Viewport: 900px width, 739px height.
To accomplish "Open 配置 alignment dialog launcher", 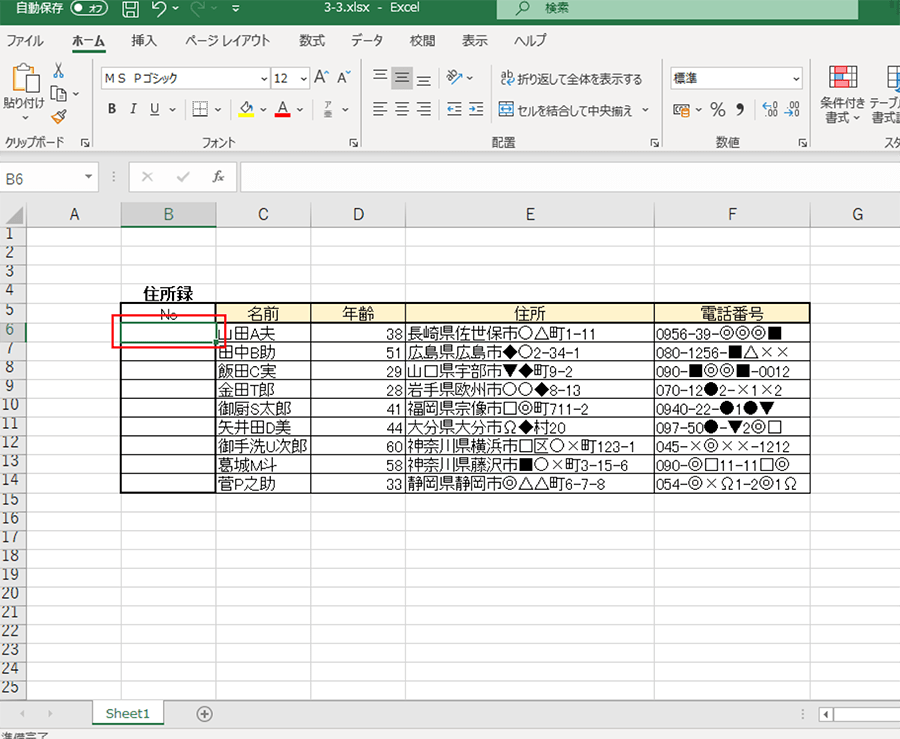I will point(654,143).
